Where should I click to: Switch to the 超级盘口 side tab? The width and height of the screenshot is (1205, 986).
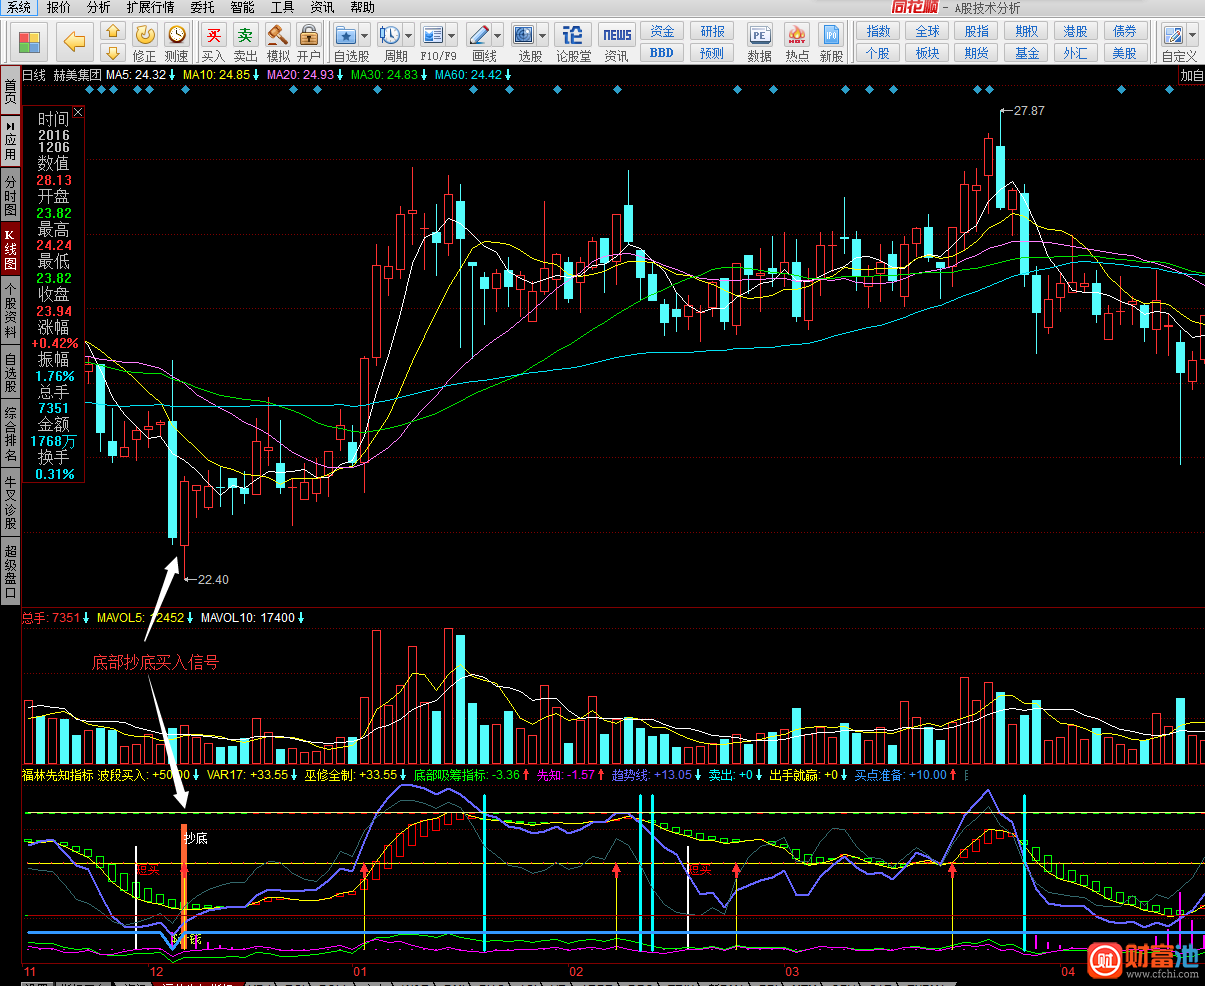(10, 570)
